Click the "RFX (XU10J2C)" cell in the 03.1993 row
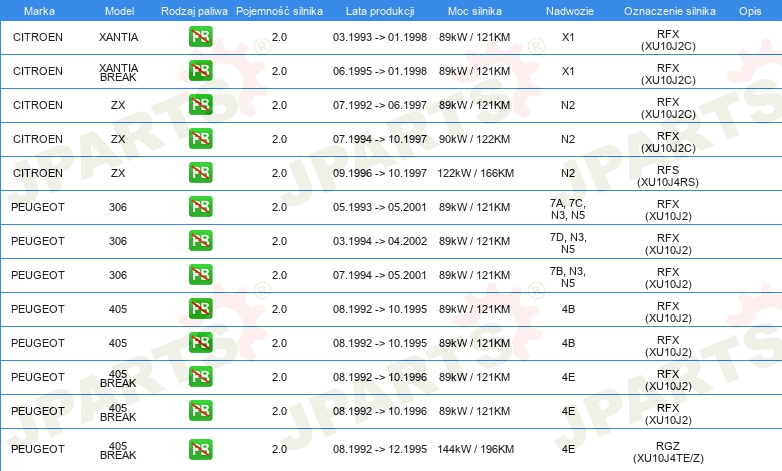The image size is (782, 471). click(x=668, y=40)
